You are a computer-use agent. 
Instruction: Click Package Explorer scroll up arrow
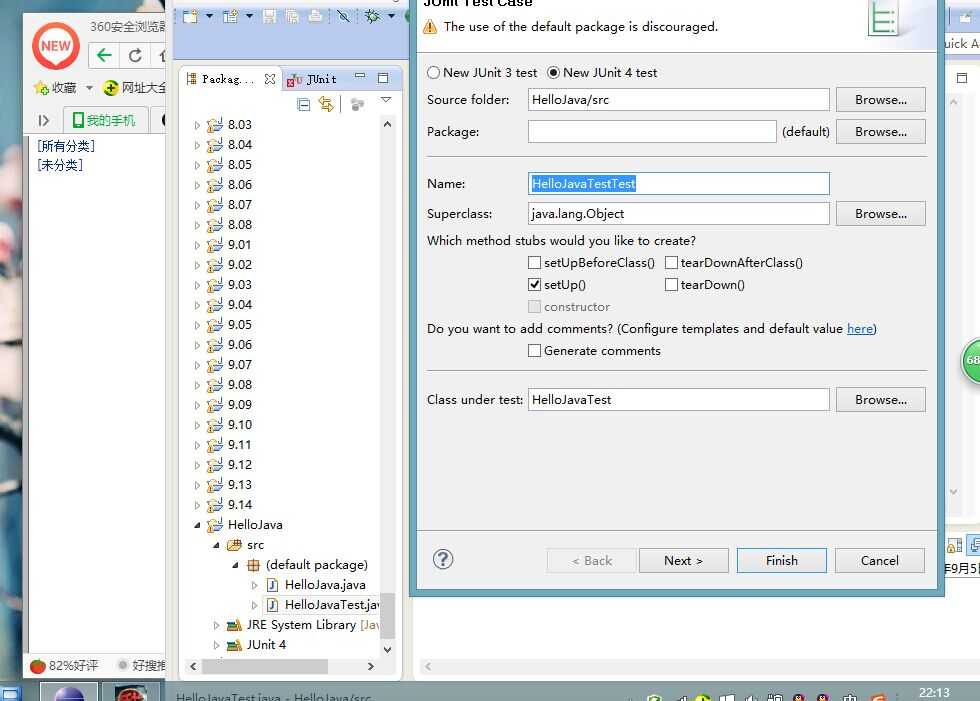point(387,124)
